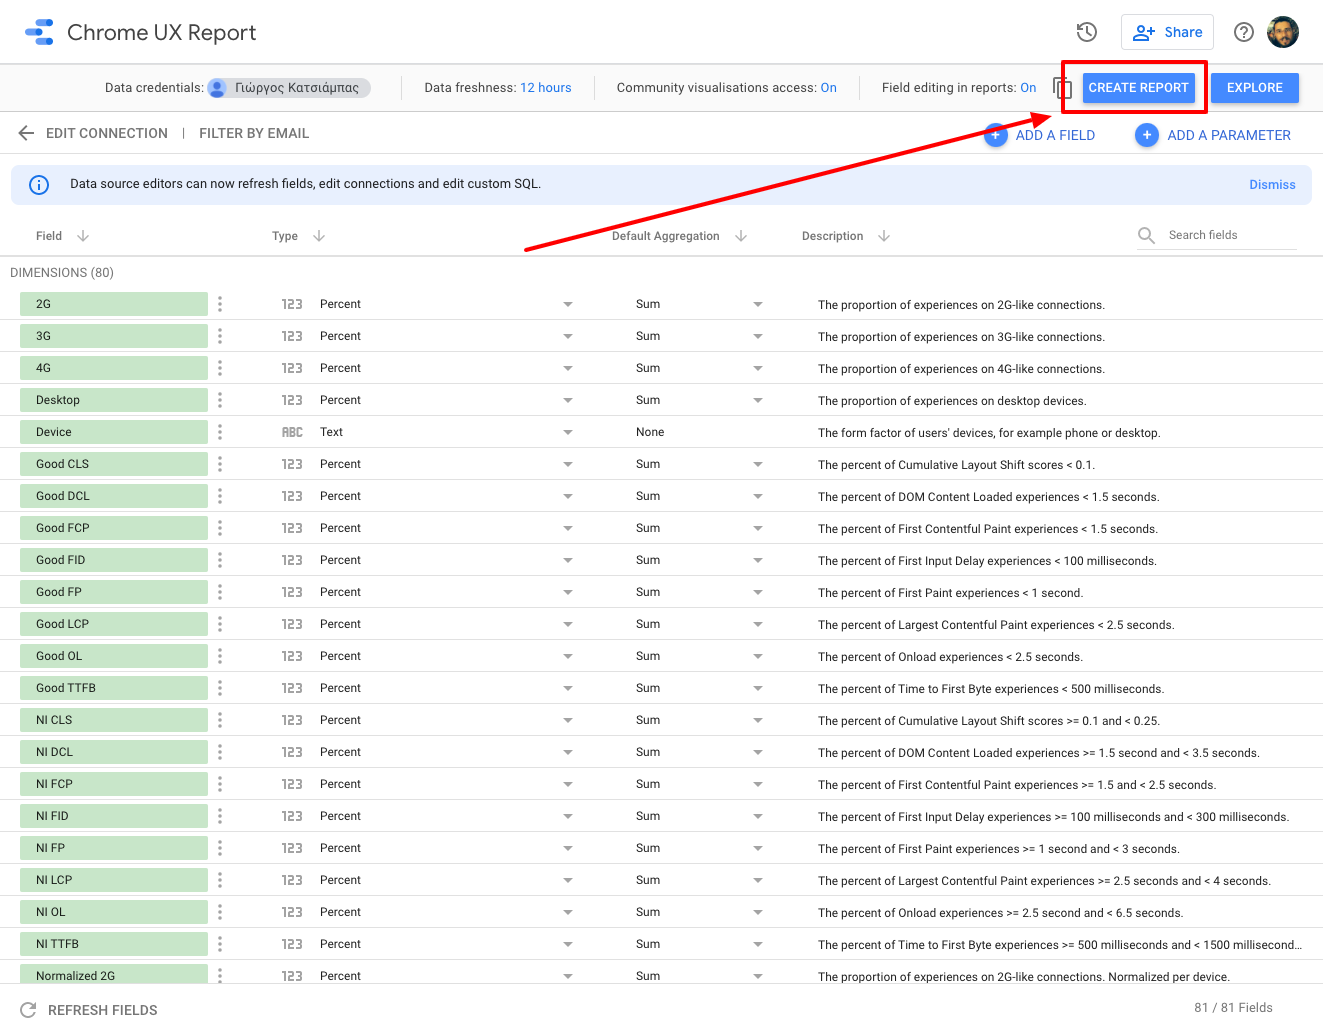Change data freshness 12 hours link
This screenshot has width=1323, height=1036.
[x=546, y=88]
